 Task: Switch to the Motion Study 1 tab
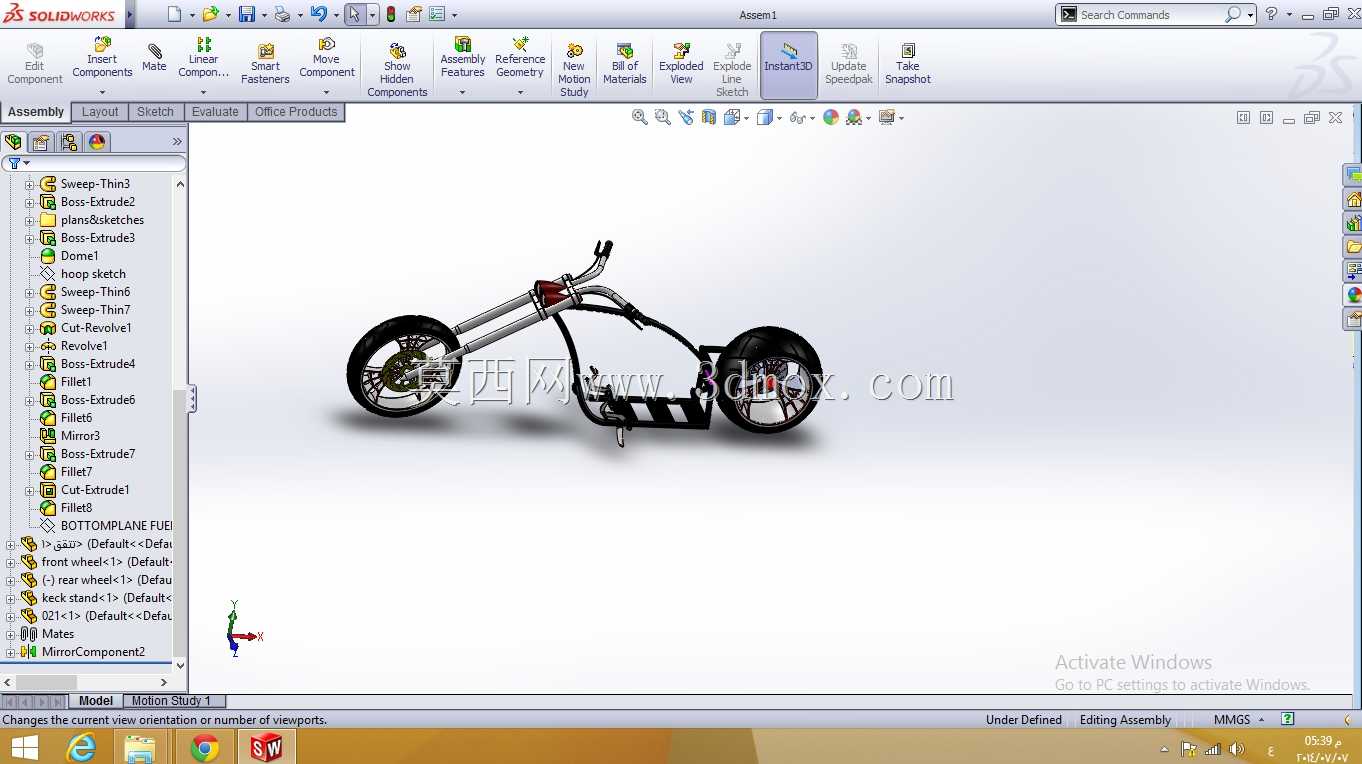pos(171,701)
